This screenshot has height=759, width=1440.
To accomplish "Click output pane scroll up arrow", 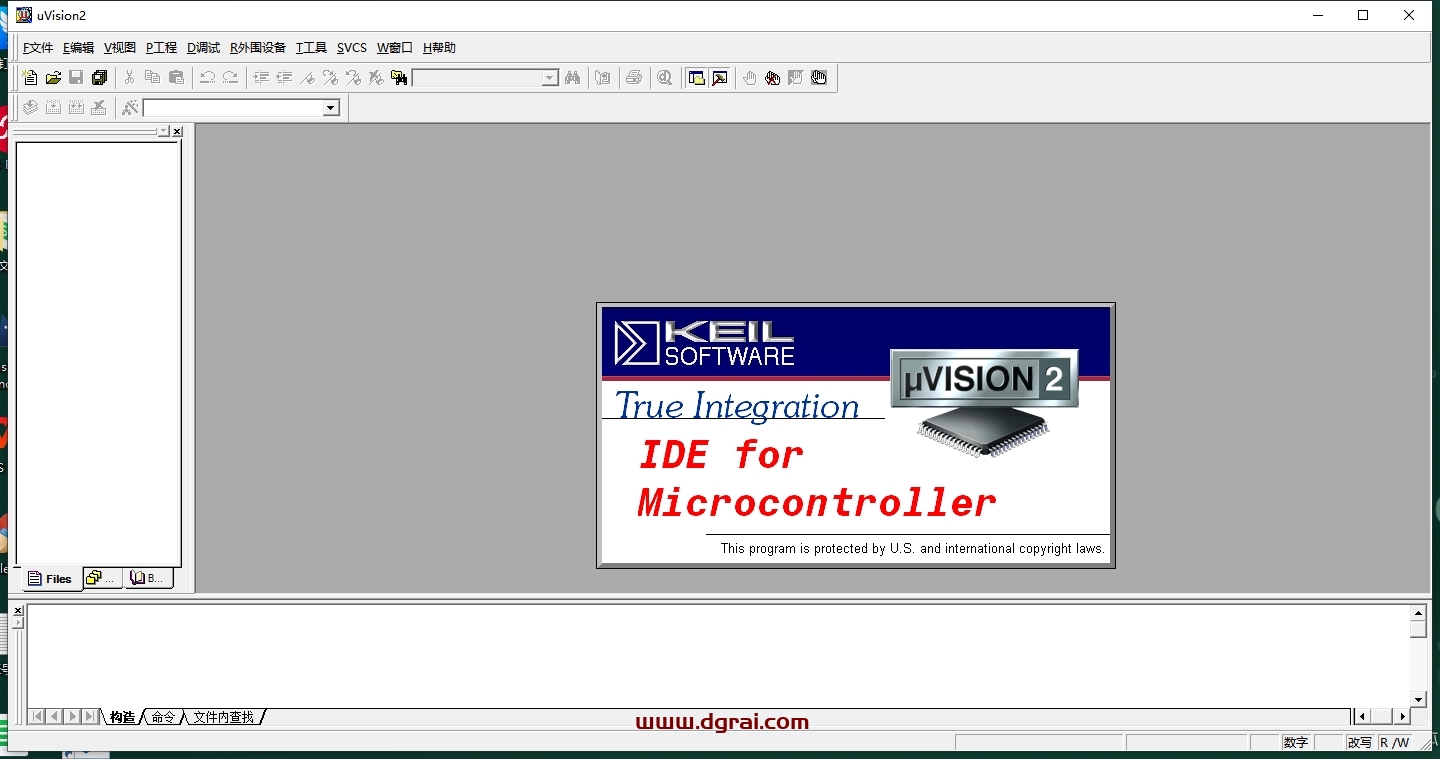I will tap(1418, 613).
